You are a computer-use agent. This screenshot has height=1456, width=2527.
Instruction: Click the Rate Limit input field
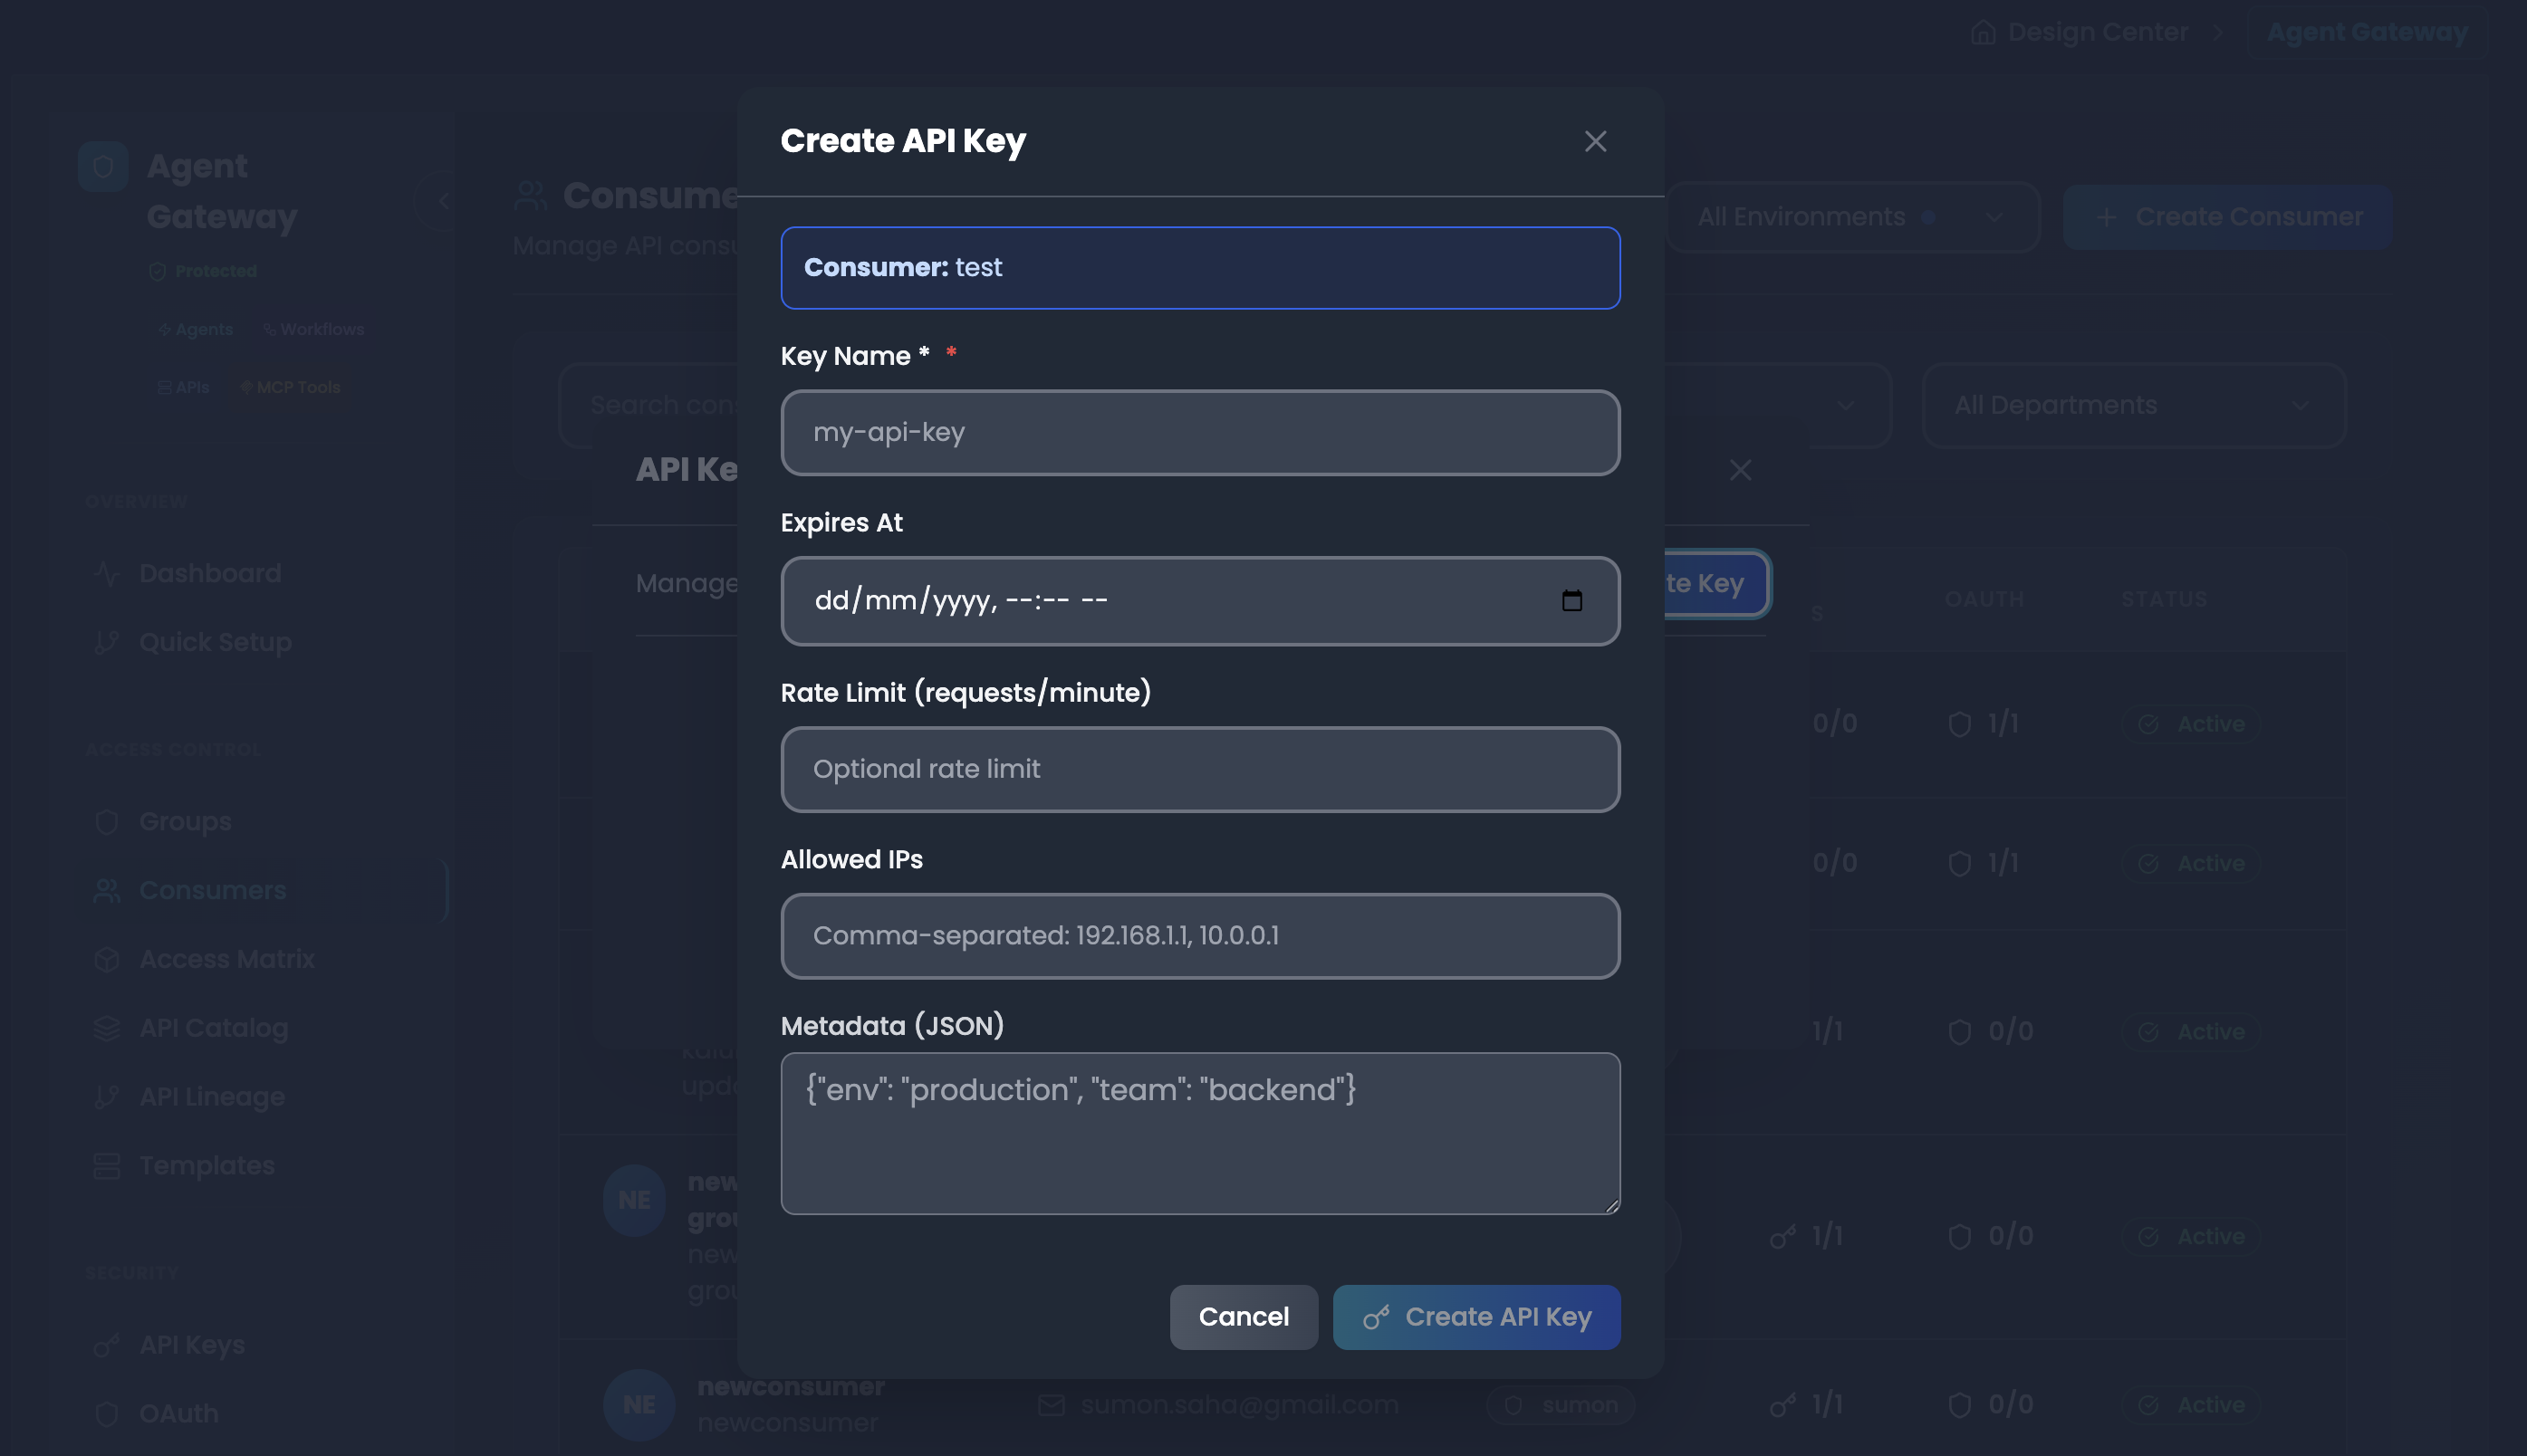pyautogui.click(x=1199, y=769)
